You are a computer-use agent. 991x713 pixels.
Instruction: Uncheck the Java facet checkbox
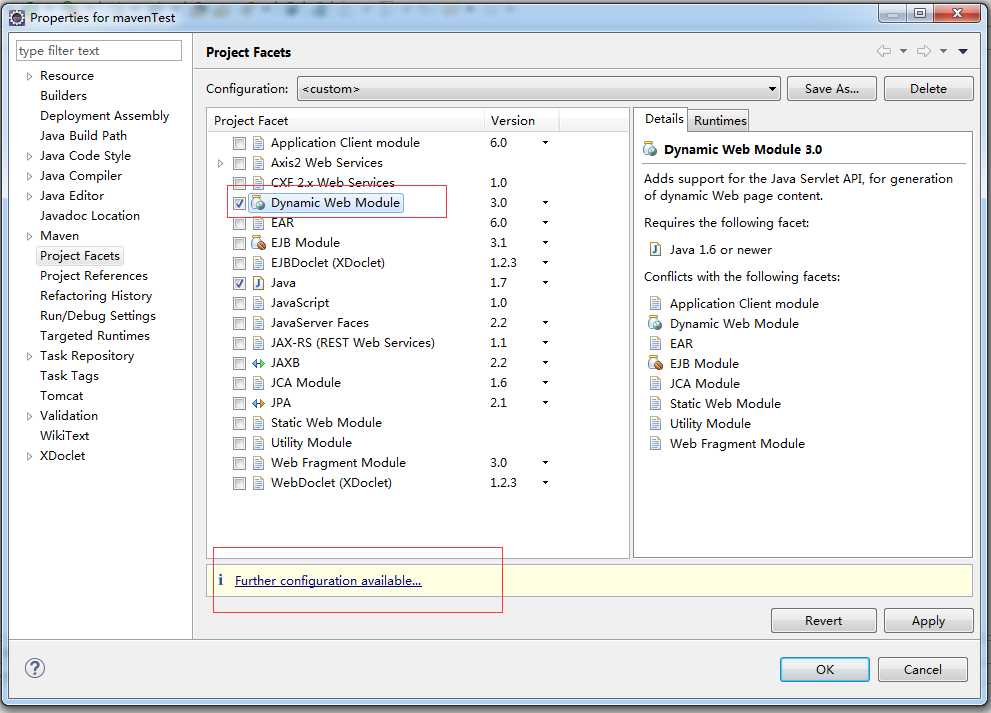point(239,283)
